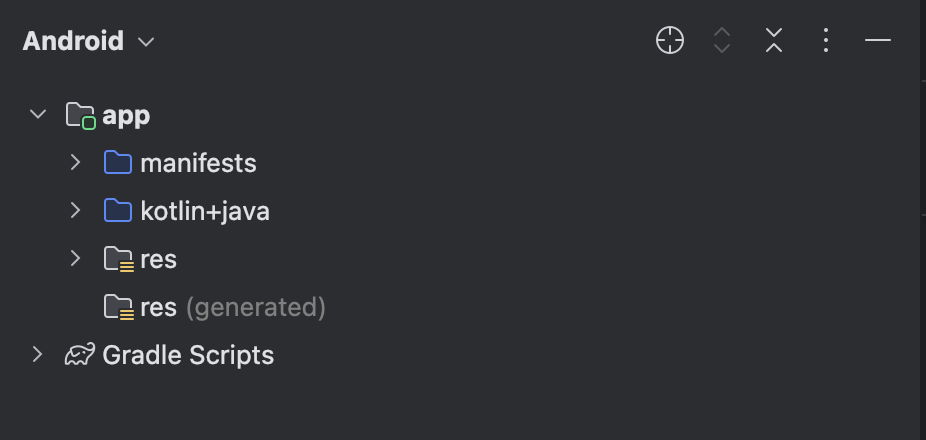
Task: Click the Expand Selected arrows icon
Action: [722, 41]
